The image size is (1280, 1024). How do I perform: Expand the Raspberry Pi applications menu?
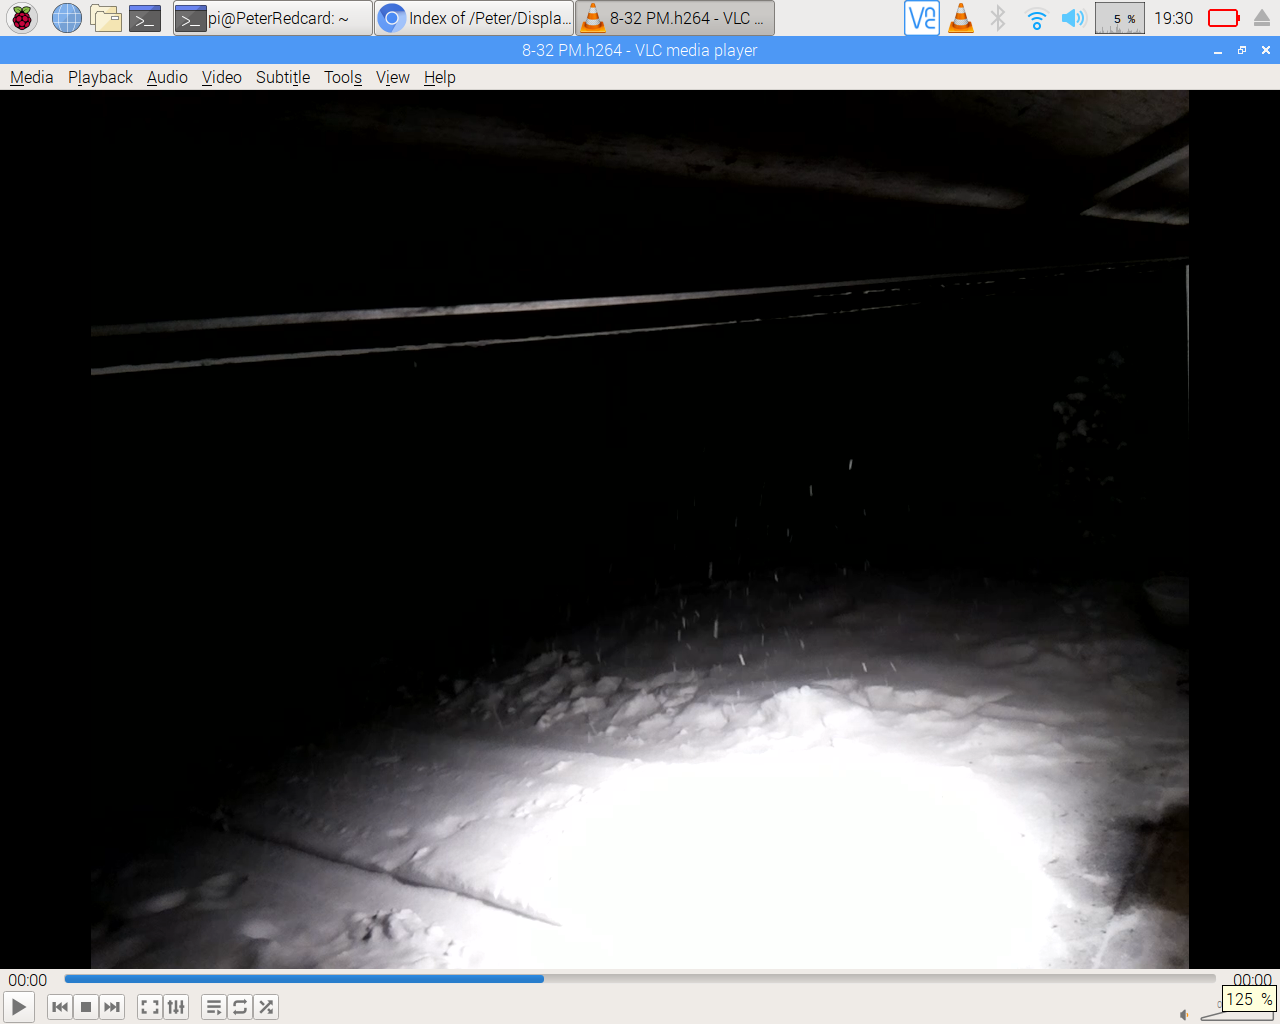[x=22, y=18]
